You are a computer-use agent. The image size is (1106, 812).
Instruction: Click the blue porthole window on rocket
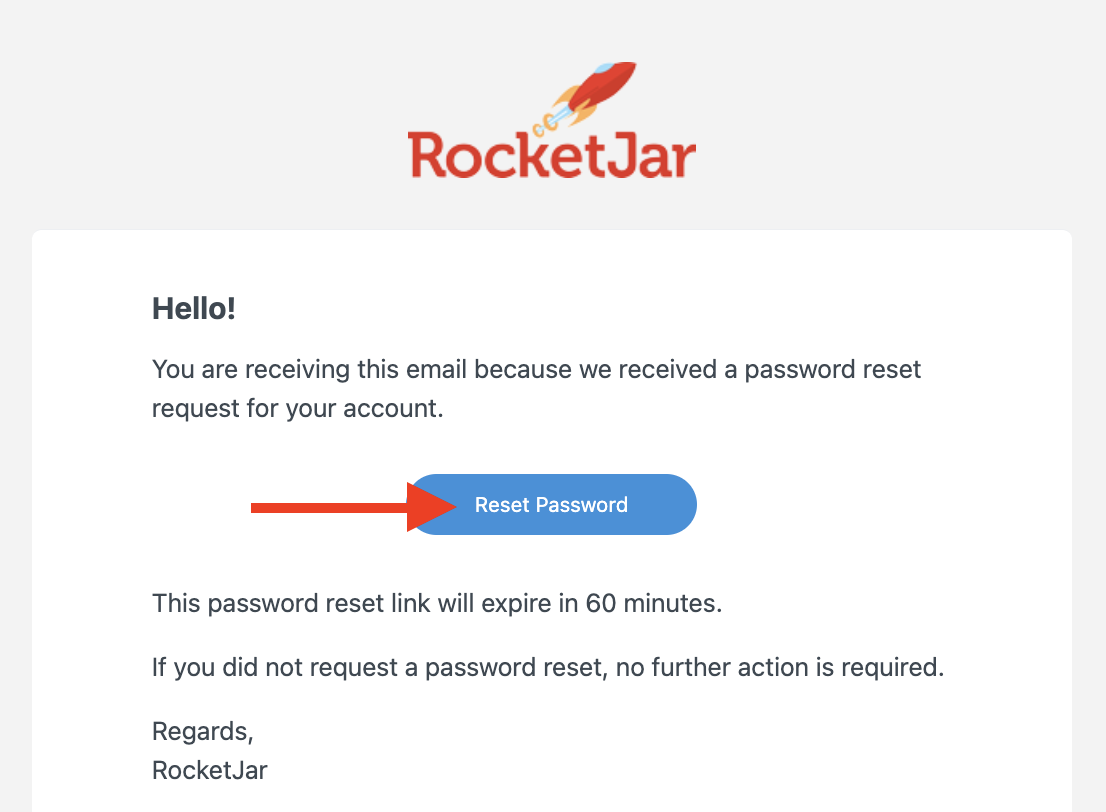point(603,68)
